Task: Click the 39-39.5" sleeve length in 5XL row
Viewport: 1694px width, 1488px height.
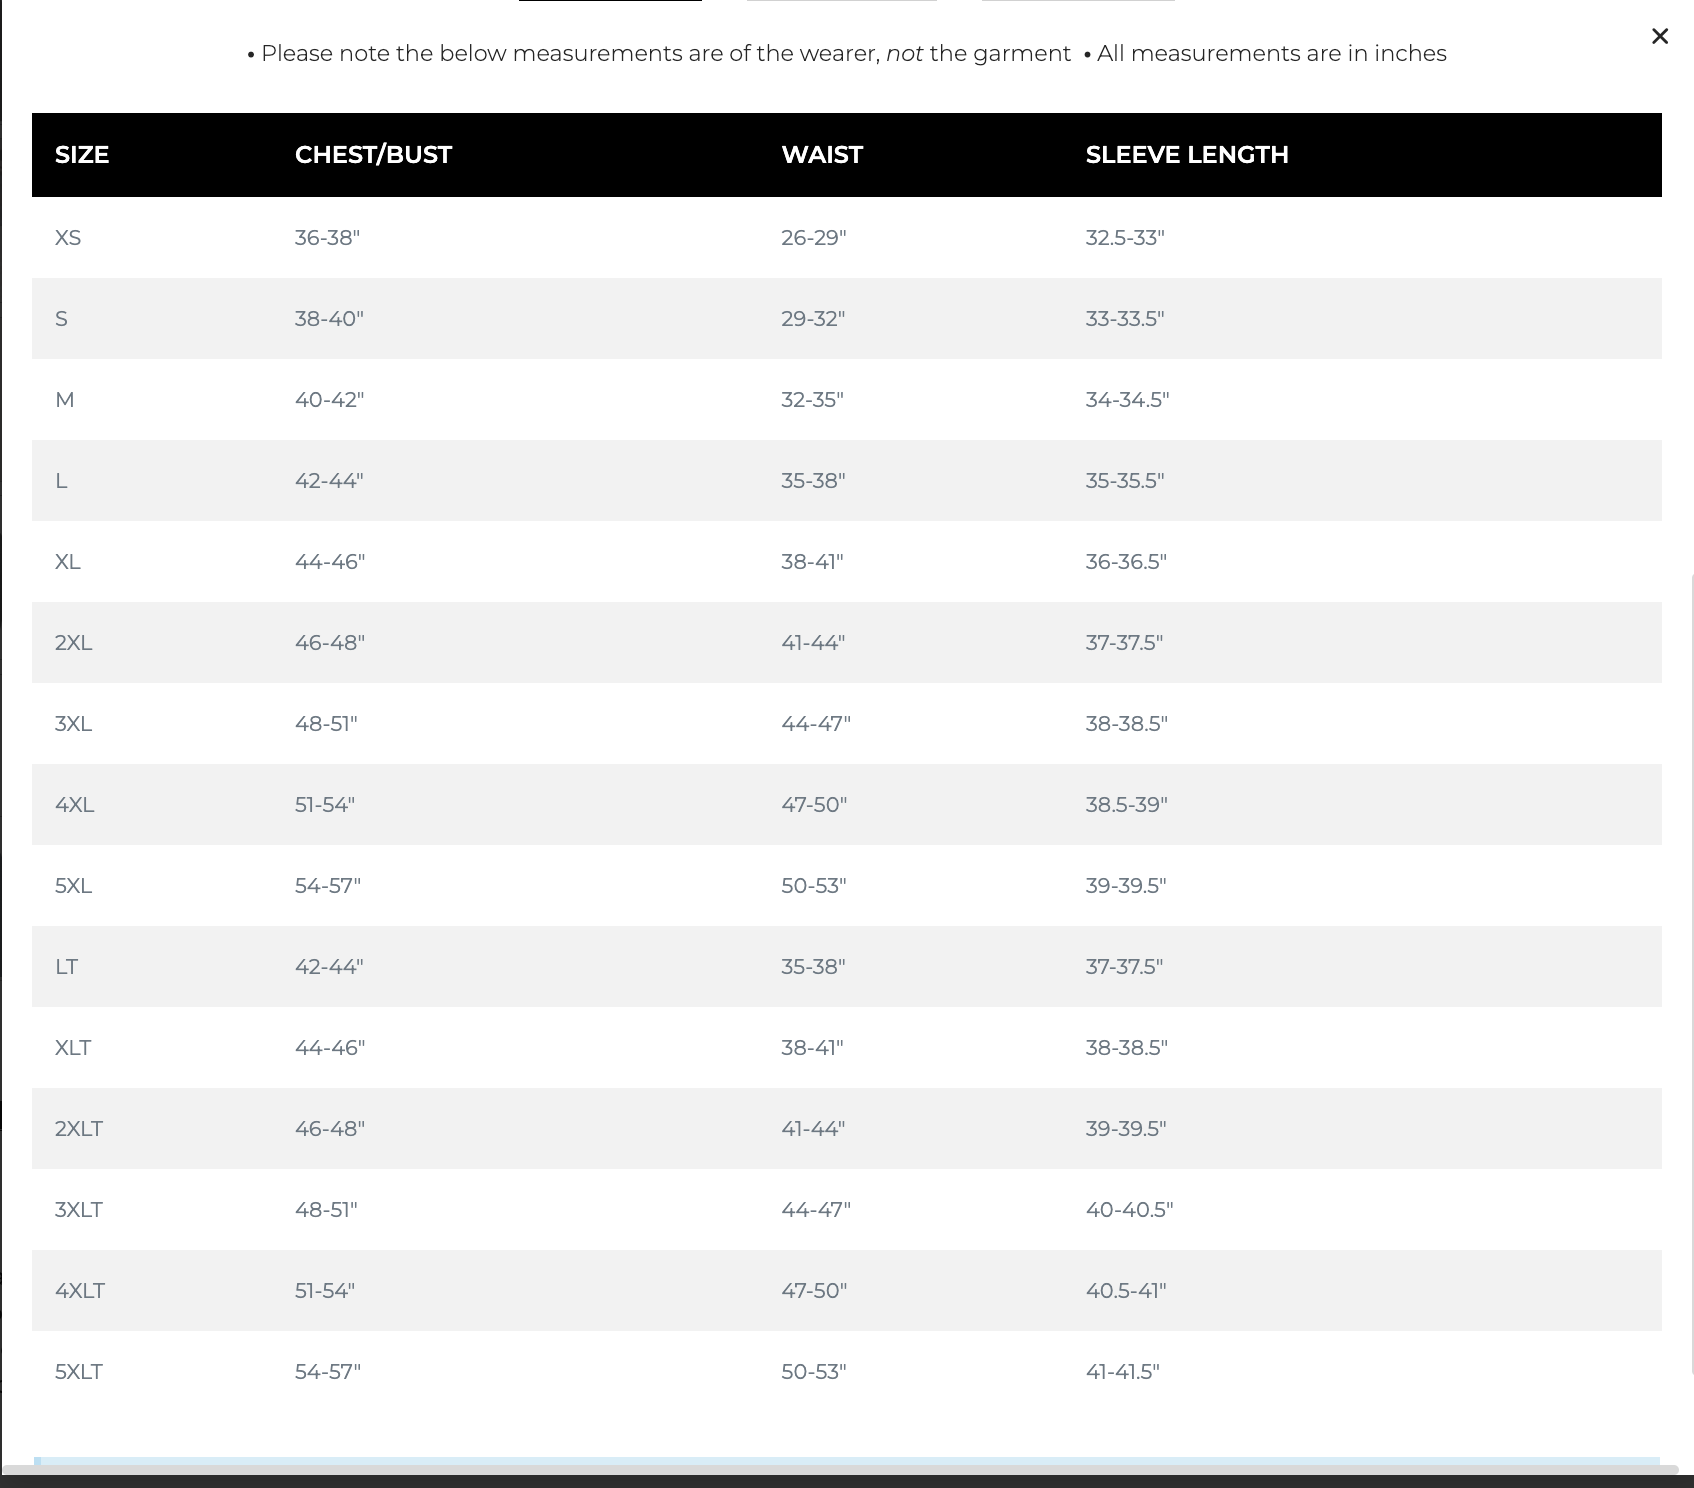Action: coord(1125,886)
